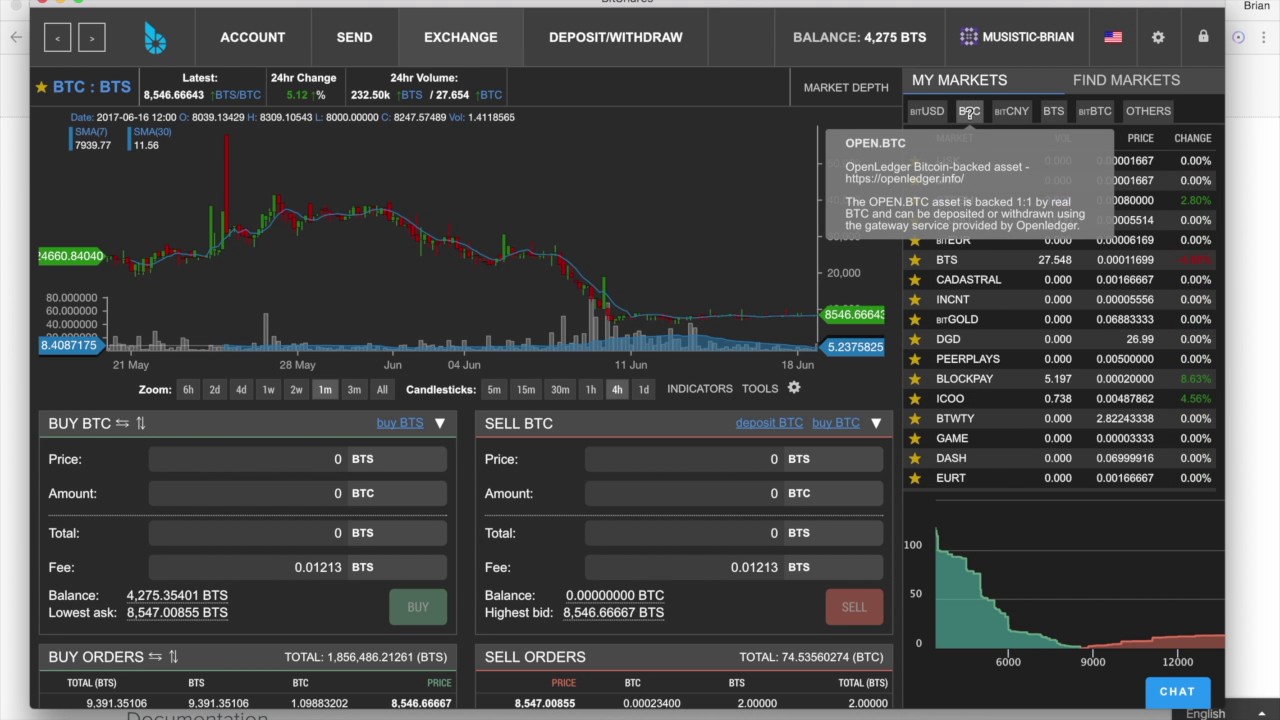Click the BitShares logo icon
This screenshot has height=720, width=1280.
click(155, 38)
